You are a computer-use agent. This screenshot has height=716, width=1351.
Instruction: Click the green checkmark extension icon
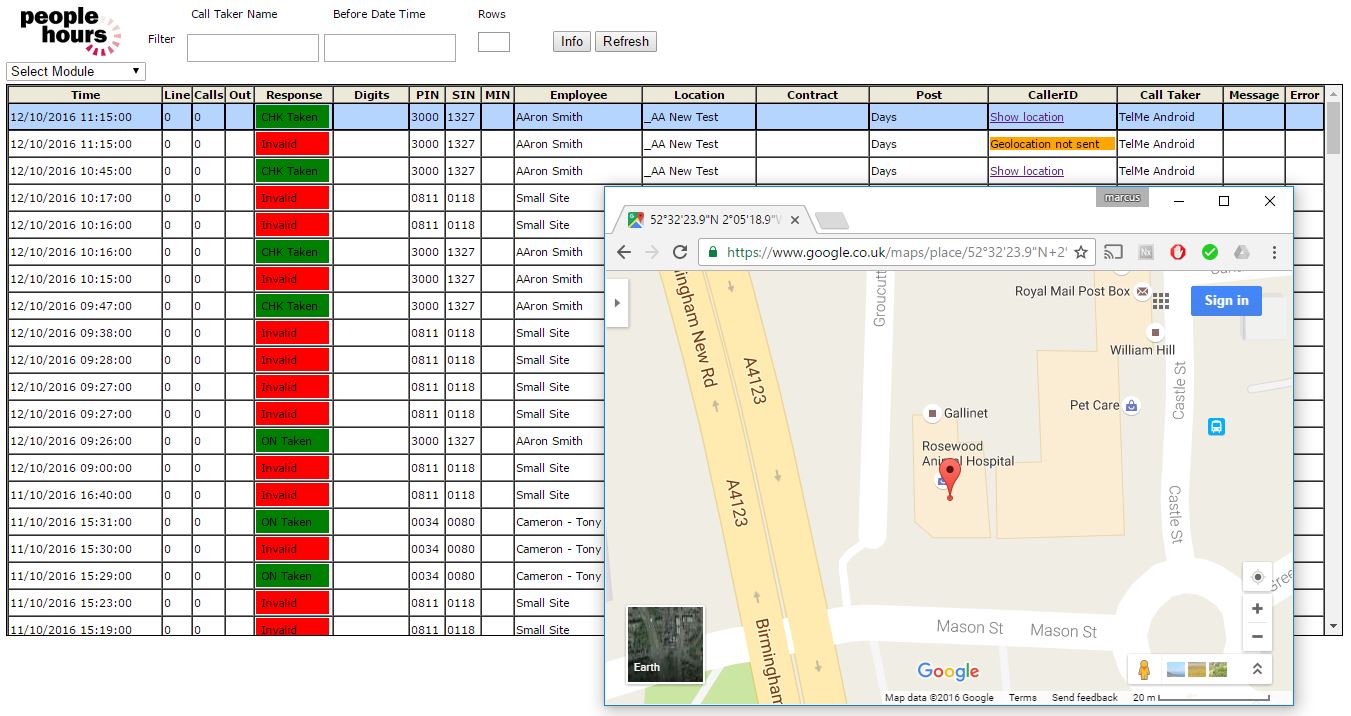pyautogui.click(x=1209, y=253)
